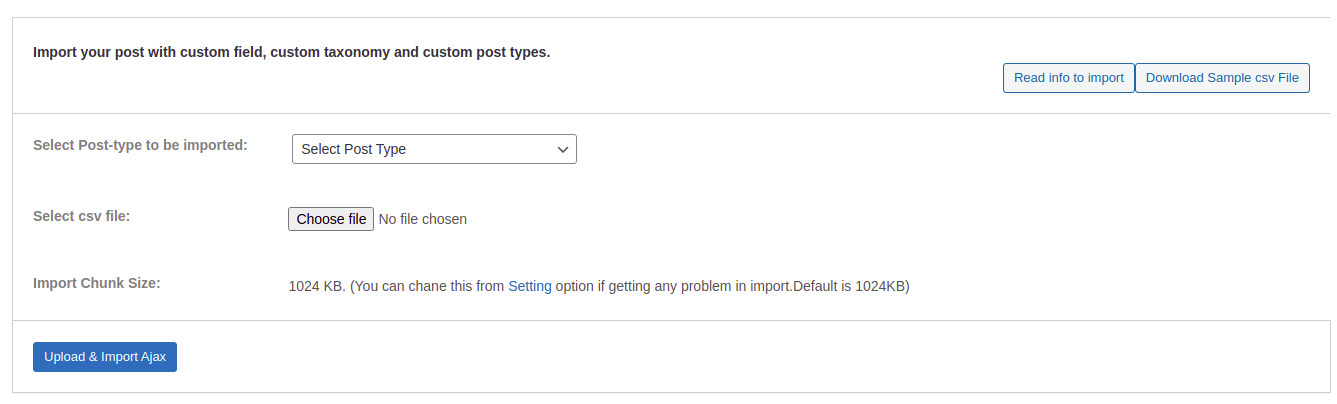Click the Choose file button
Screen dimensions: 1337x404
331,219
